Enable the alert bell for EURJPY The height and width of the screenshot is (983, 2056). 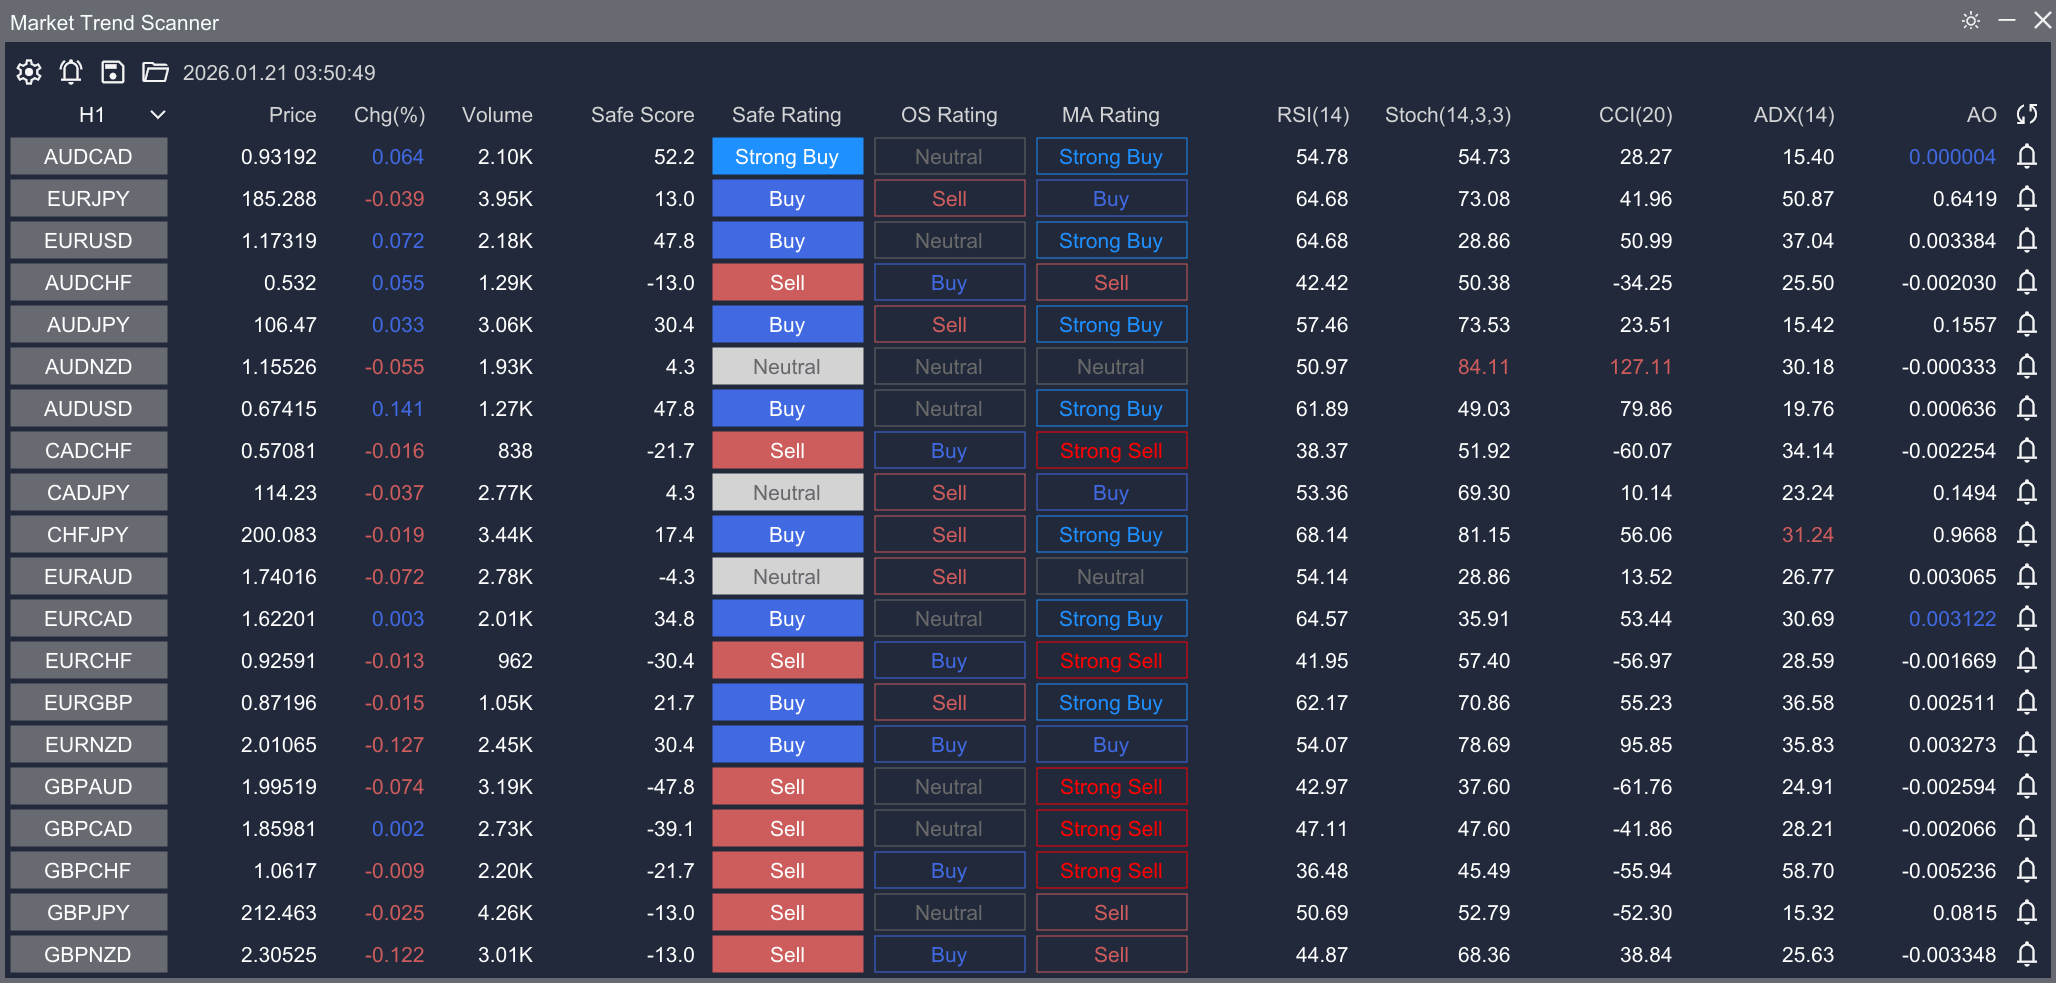pos(2027,198)
